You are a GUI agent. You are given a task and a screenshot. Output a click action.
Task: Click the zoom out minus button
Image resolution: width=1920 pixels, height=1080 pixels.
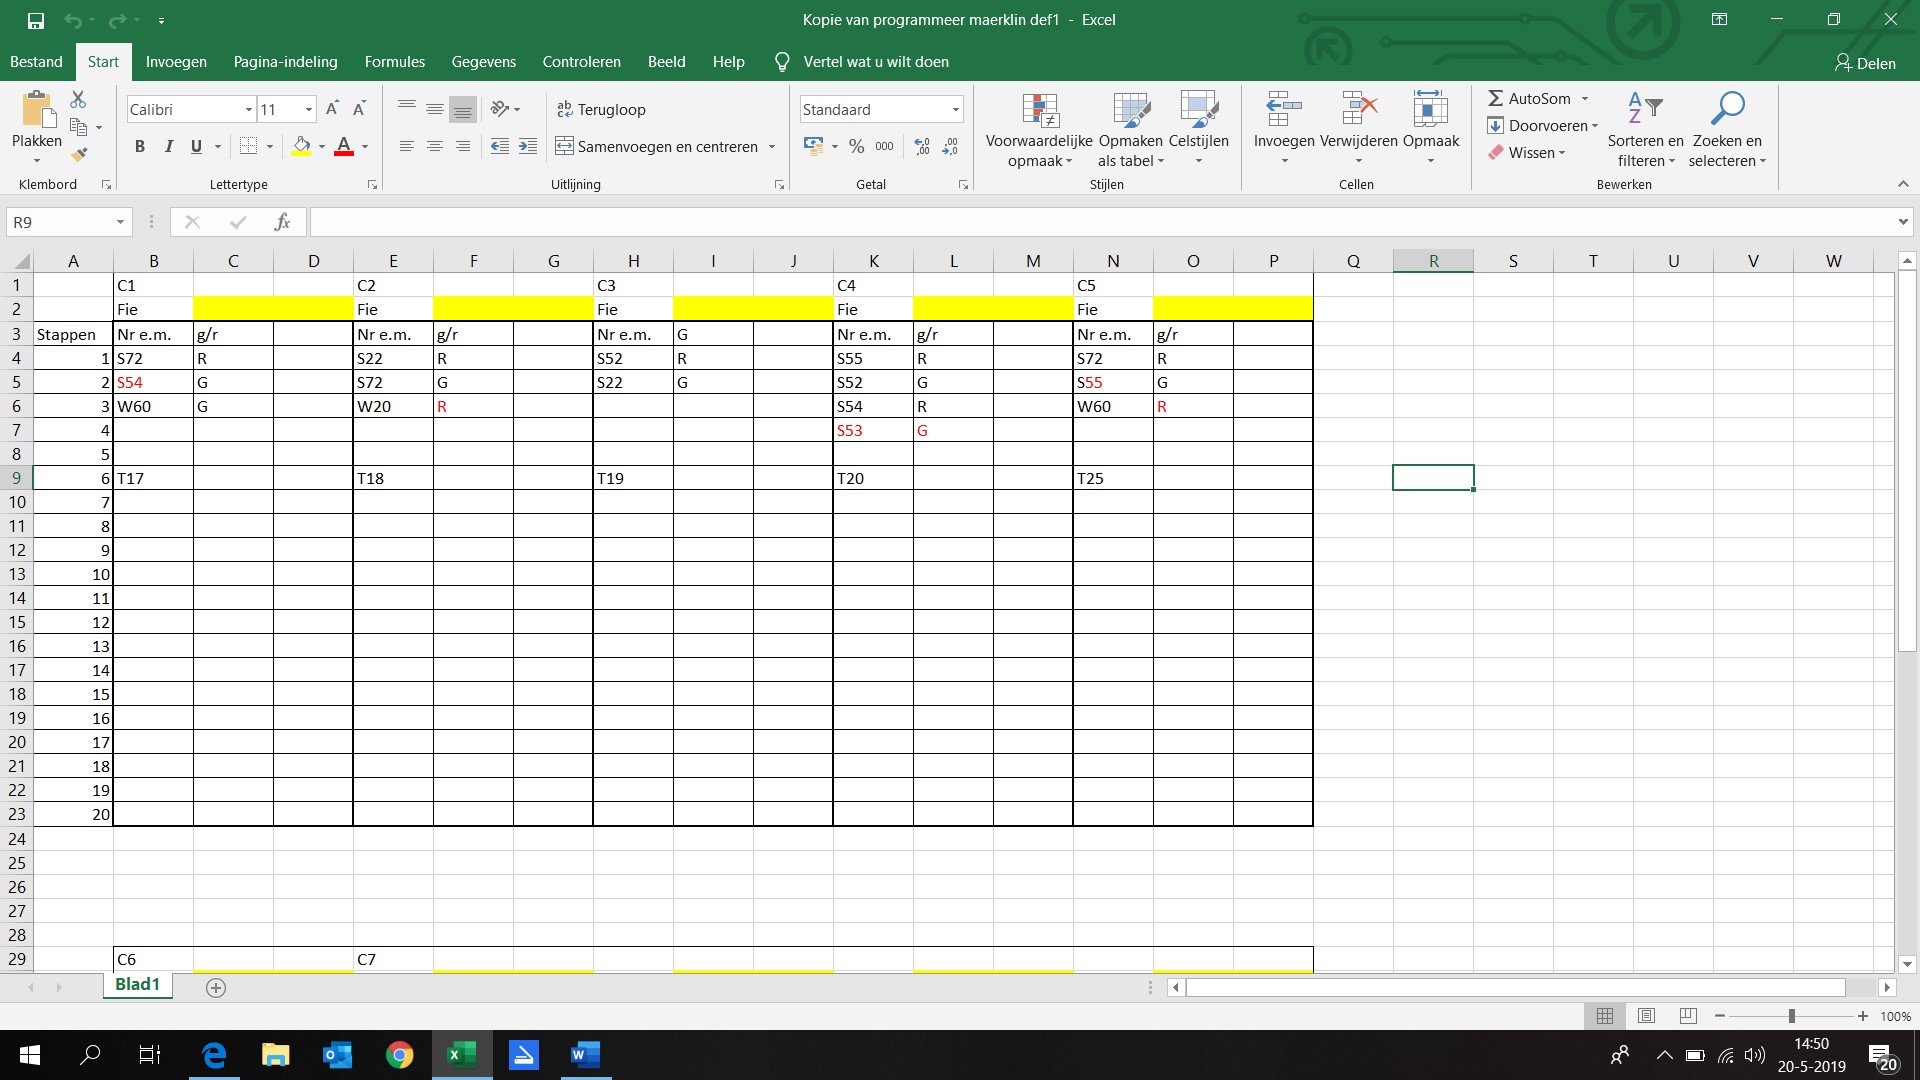point(1720,1016)
